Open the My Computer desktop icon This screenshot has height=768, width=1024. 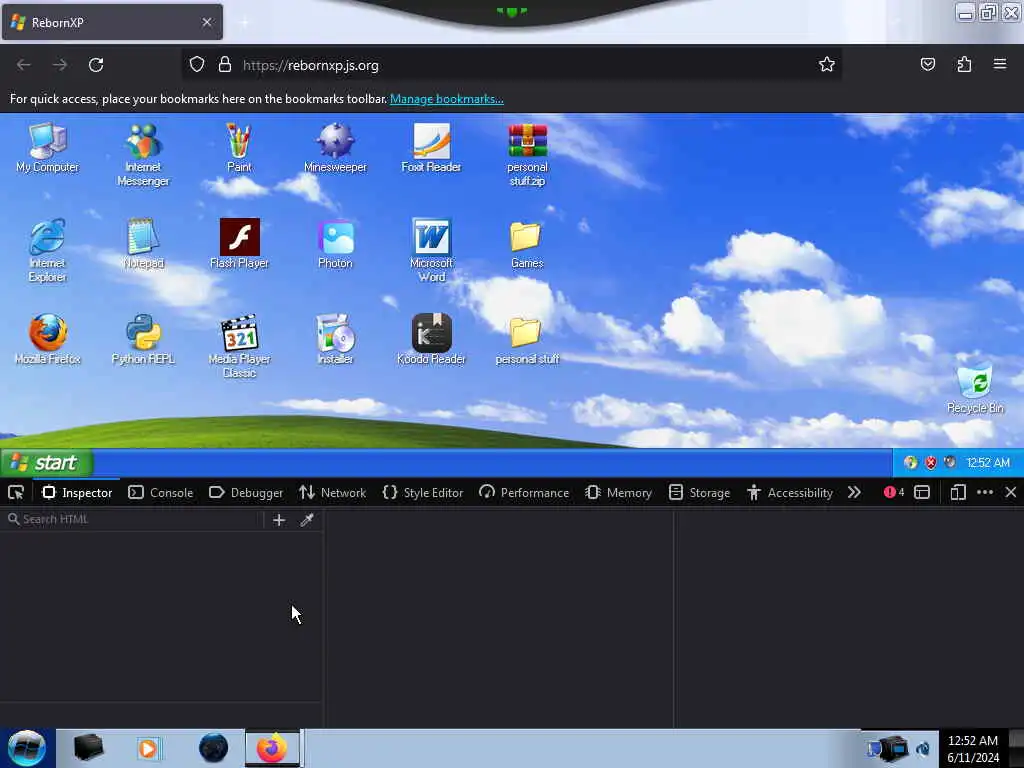tap(47, 148)
